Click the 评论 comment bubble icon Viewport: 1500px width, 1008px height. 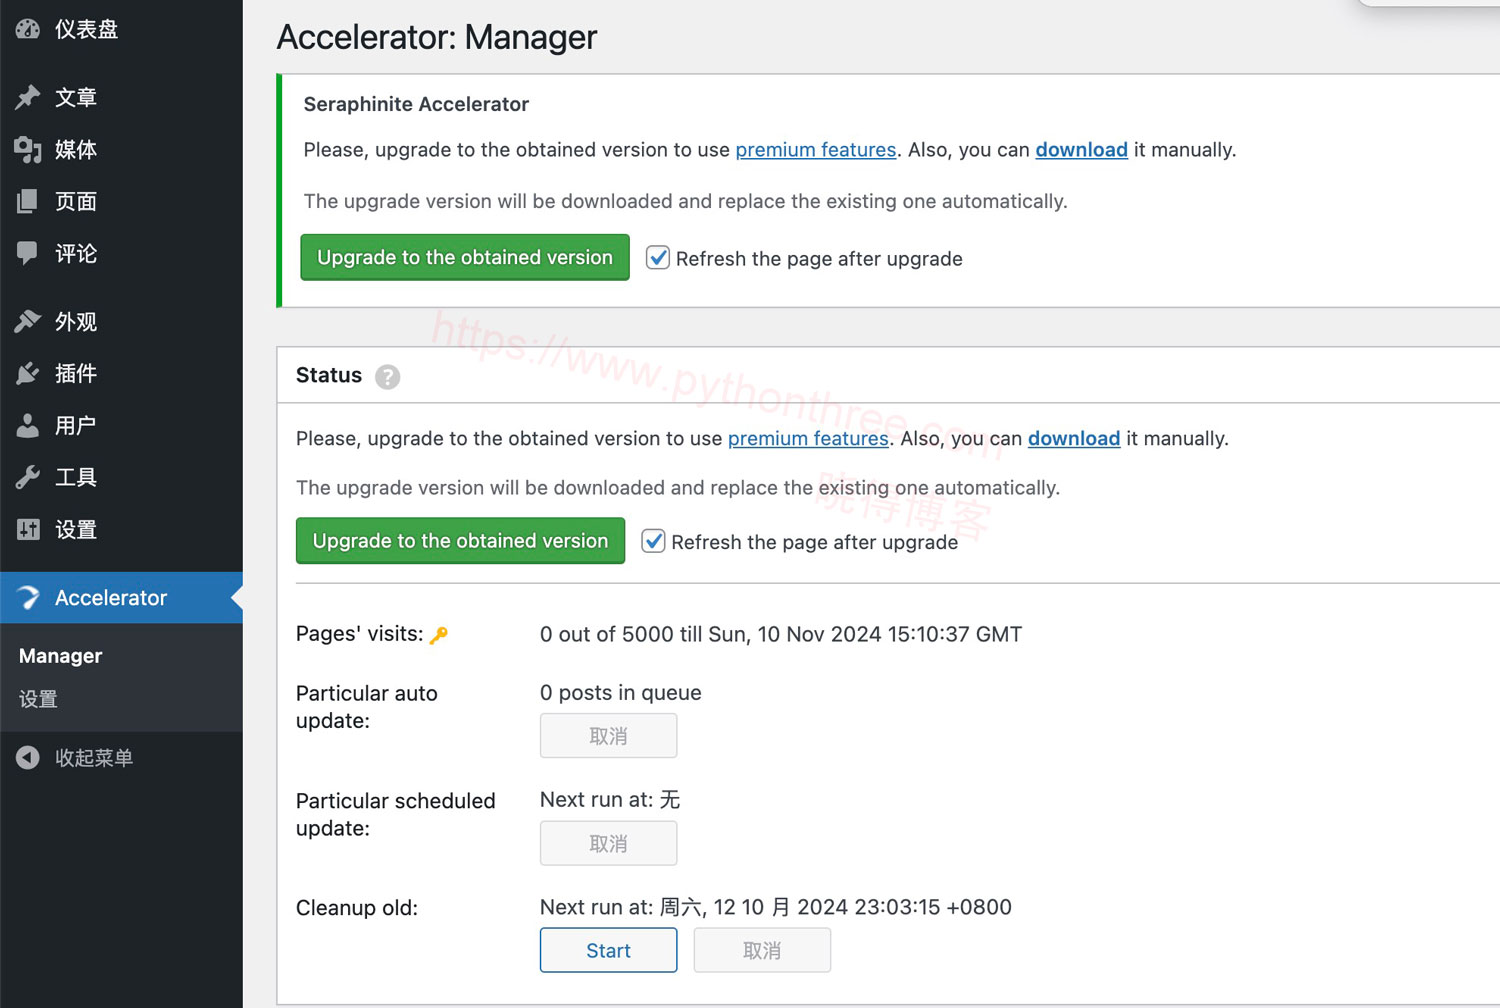coord(28,253)
